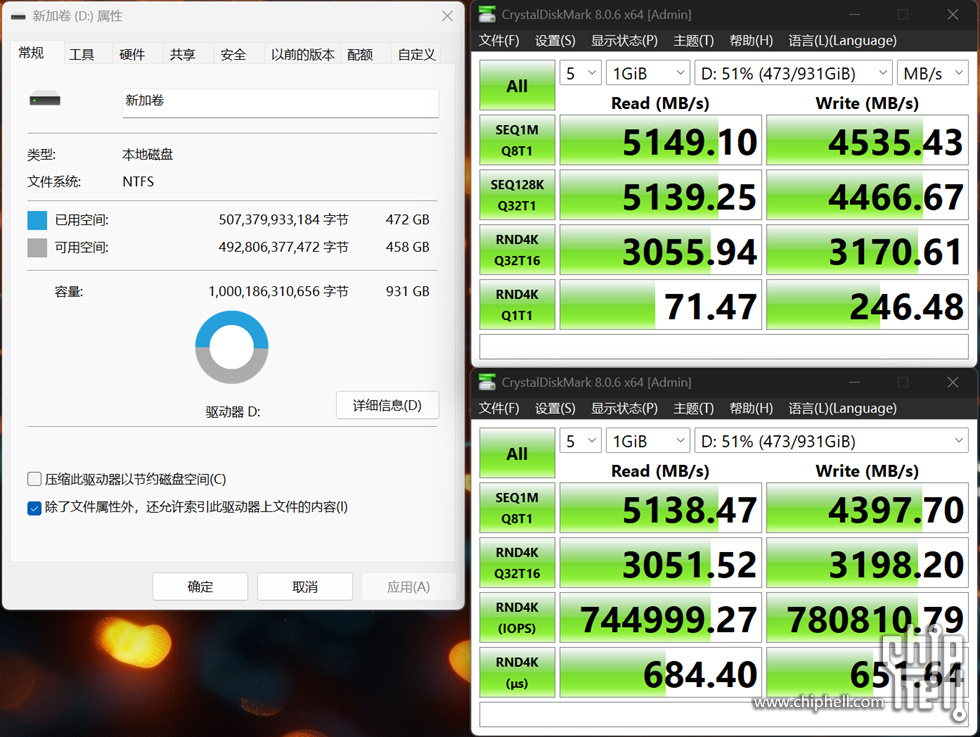Click the 71.47 read result
This screenshot has height=737, width=980.
coord(661,304)
